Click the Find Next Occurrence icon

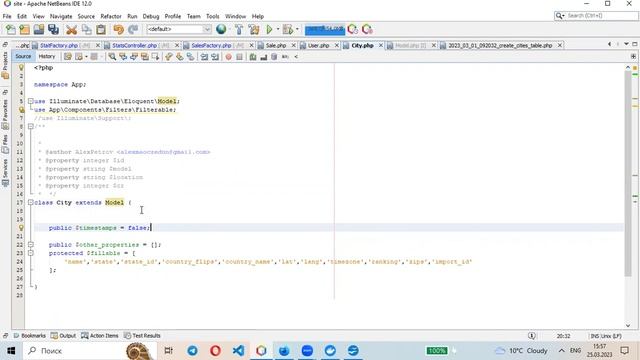[133, 57]
